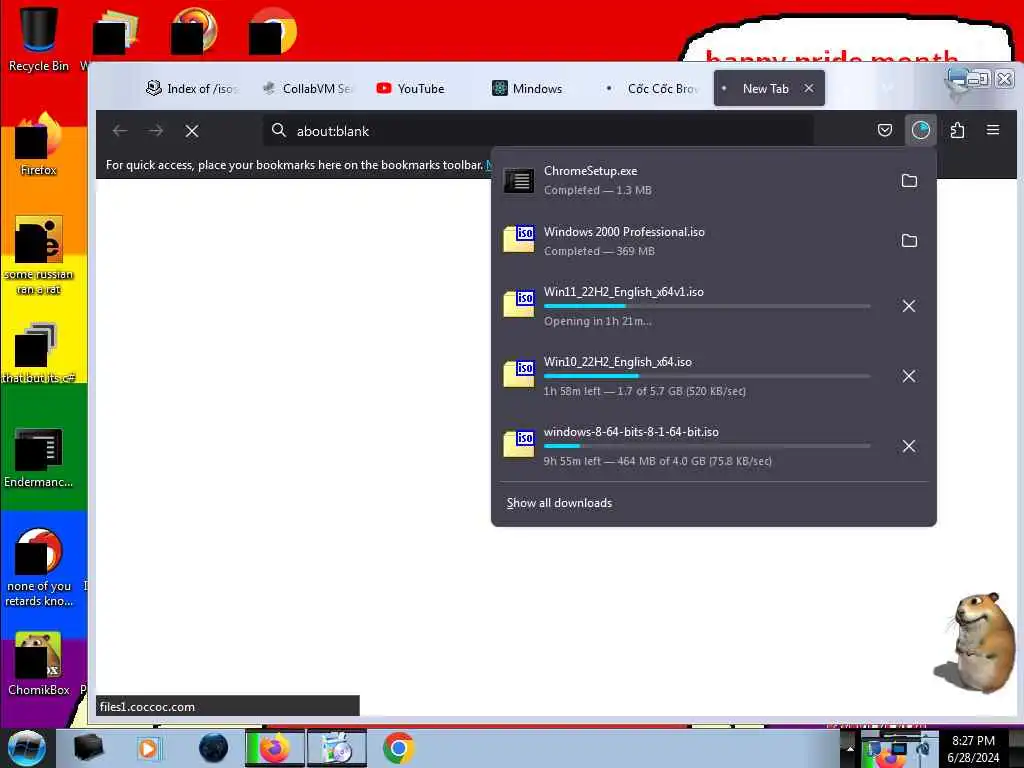The height and width of the screenshot is (768, 1024).
Task: Cancel the Win11_22H2_English_x64v1.iso download
Action: (x=908, y=306)
